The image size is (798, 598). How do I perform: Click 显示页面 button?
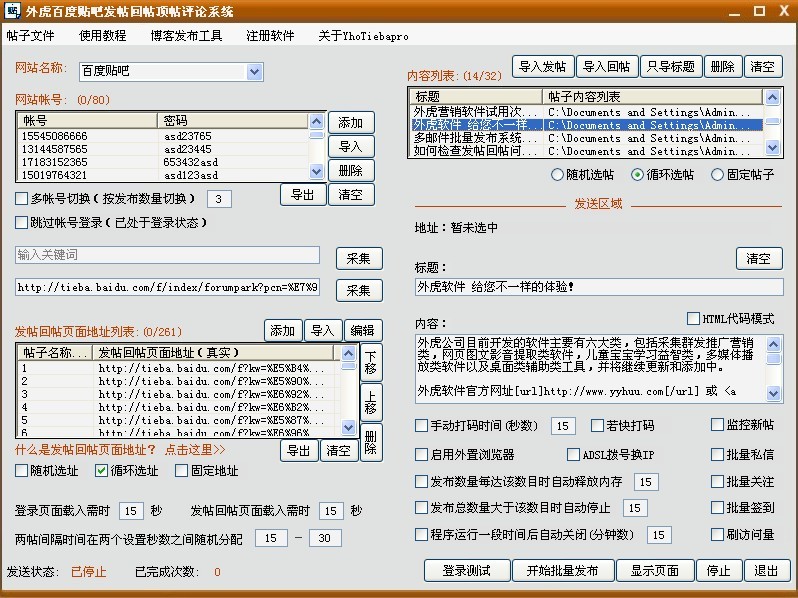[x=655, y=571]
